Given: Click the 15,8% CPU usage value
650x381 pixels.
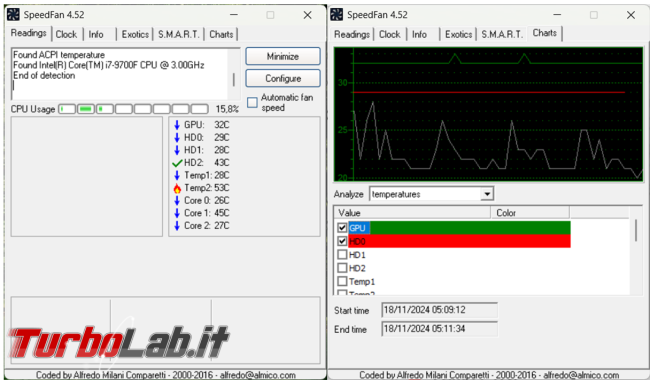Looking at the screenshot, I should tap(227, 109).
